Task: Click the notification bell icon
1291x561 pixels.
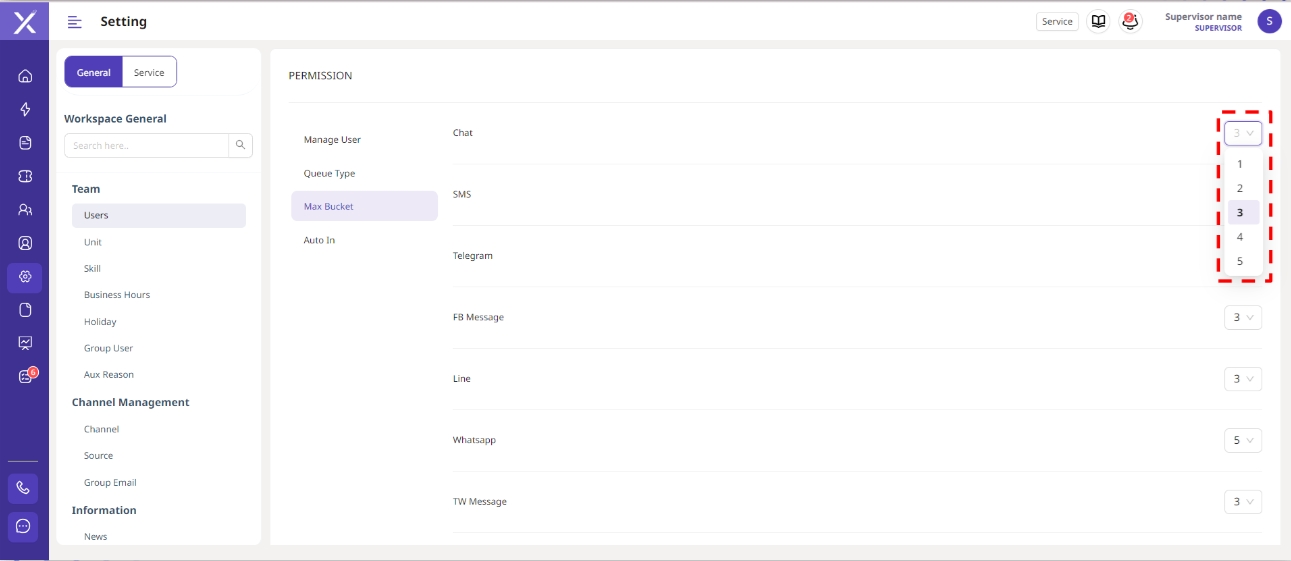Action: pyautogui.click(x=1130, y=21)
